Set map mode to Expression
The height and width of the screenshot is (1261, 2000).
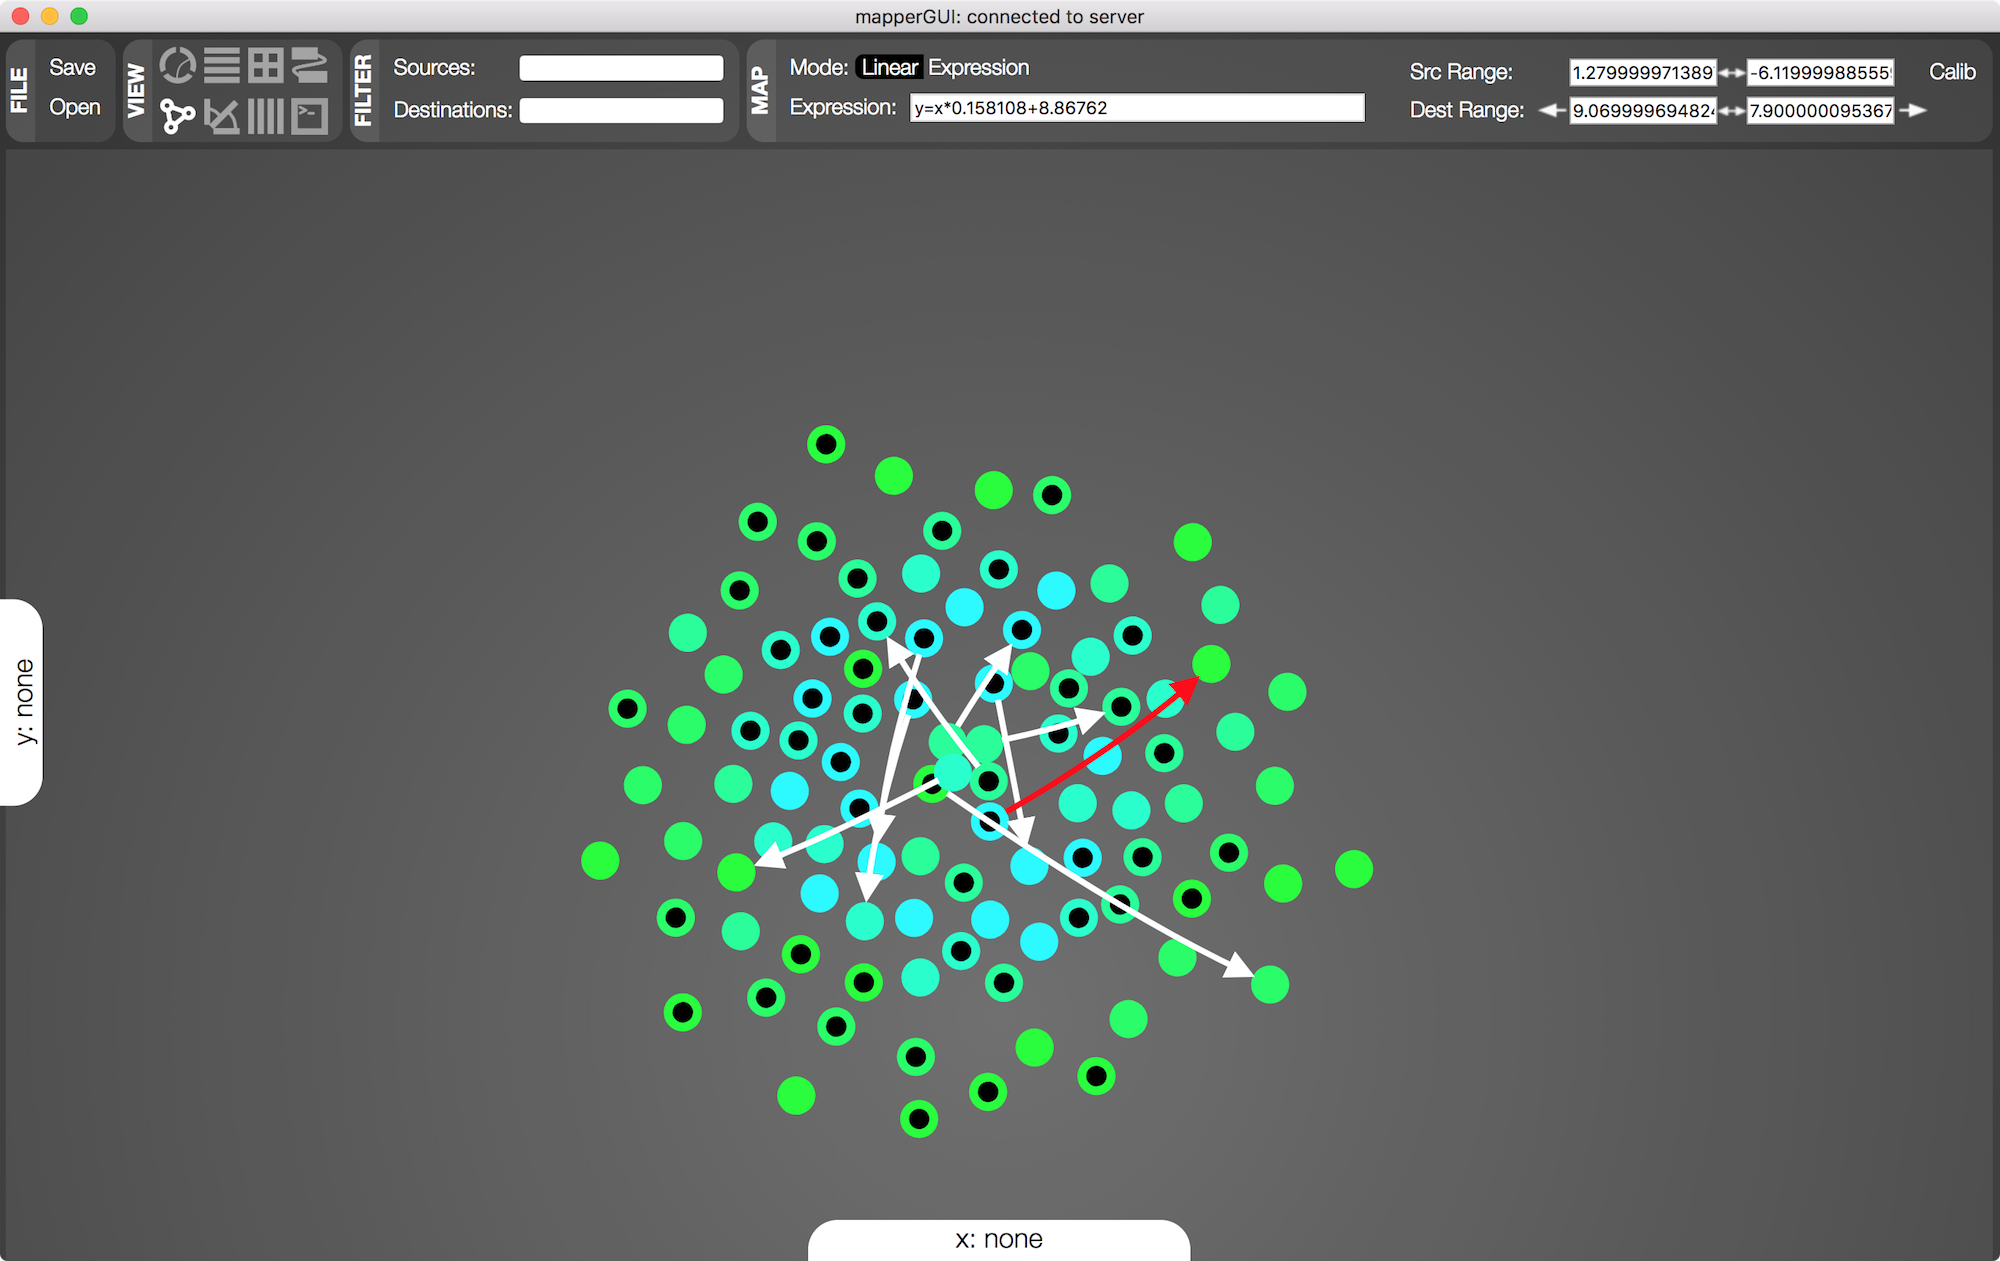(x=978, y=67)
